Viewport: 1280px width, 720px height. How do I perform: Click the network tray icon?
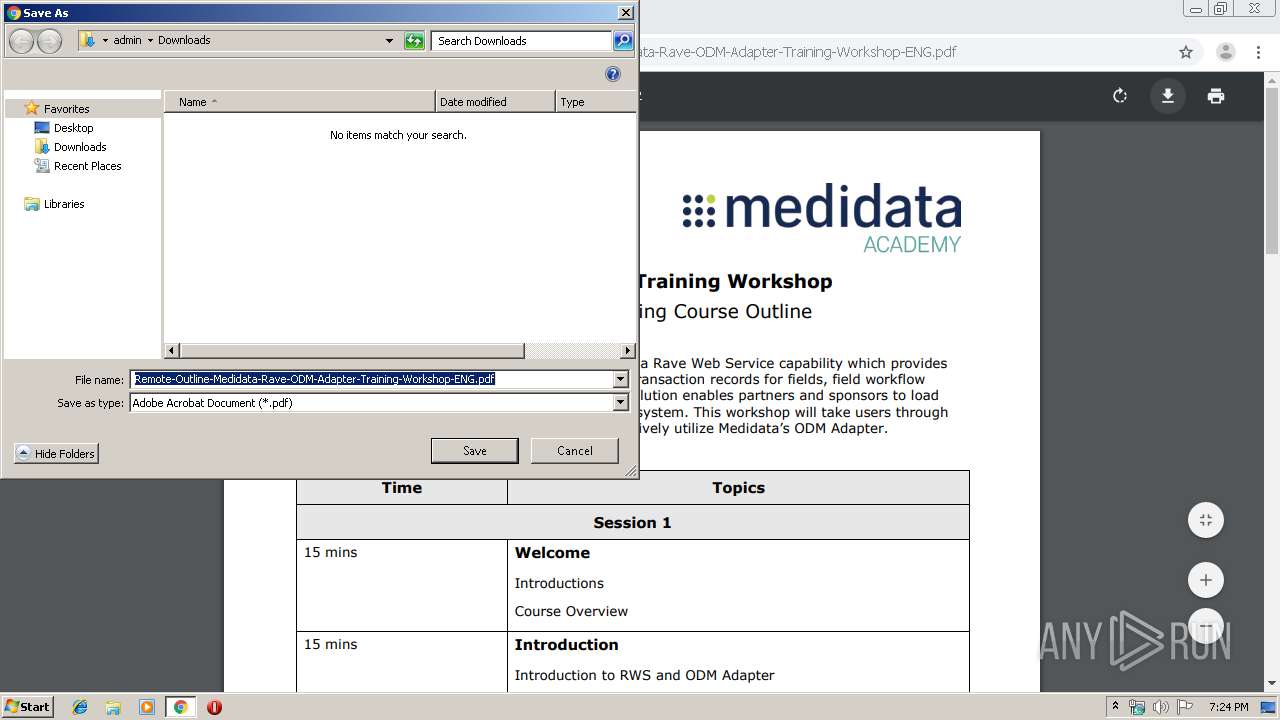point(1137,707)
